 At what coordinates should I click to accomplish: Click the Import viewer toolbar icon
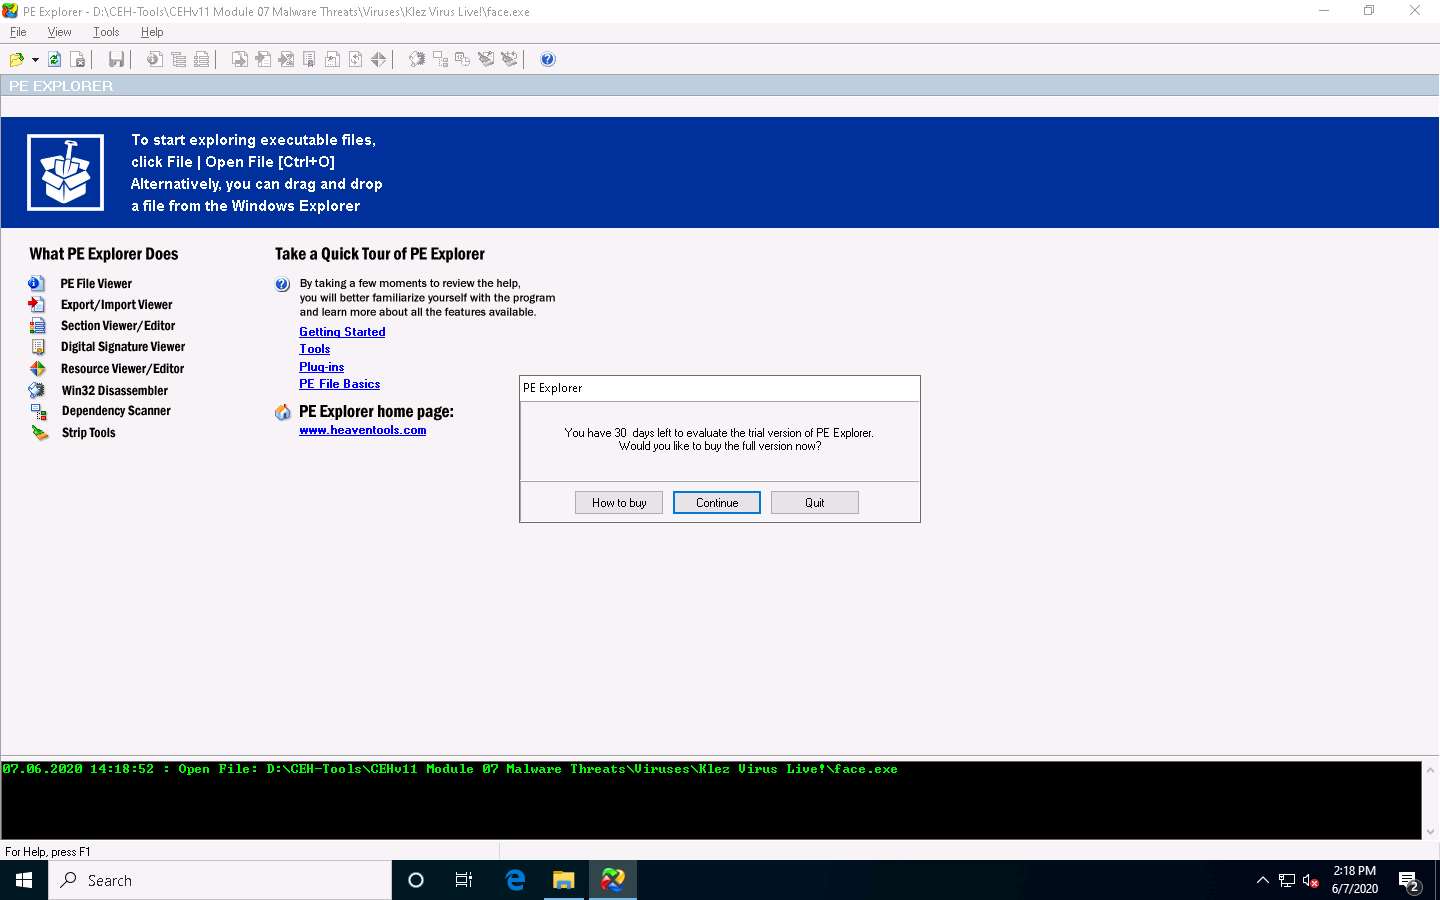click(262, 59)
